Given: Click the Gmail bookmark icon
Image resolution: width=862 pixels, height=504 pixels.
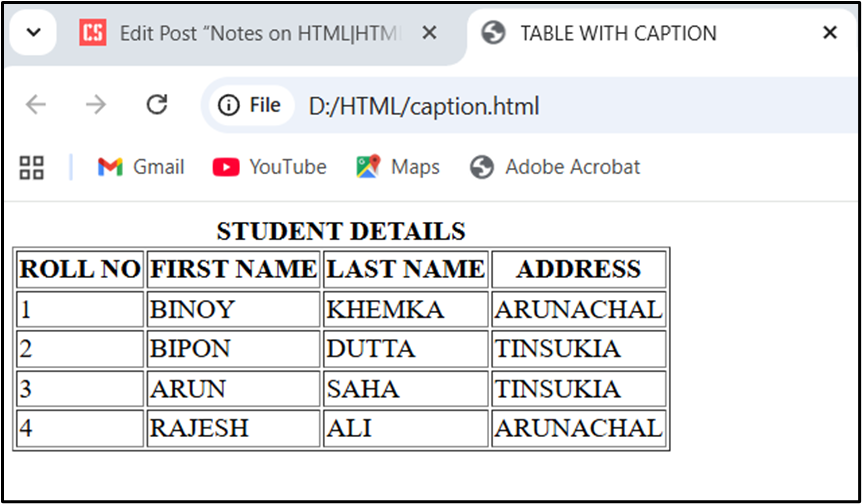Looking at the screenshot, I should tap(110, 167).
